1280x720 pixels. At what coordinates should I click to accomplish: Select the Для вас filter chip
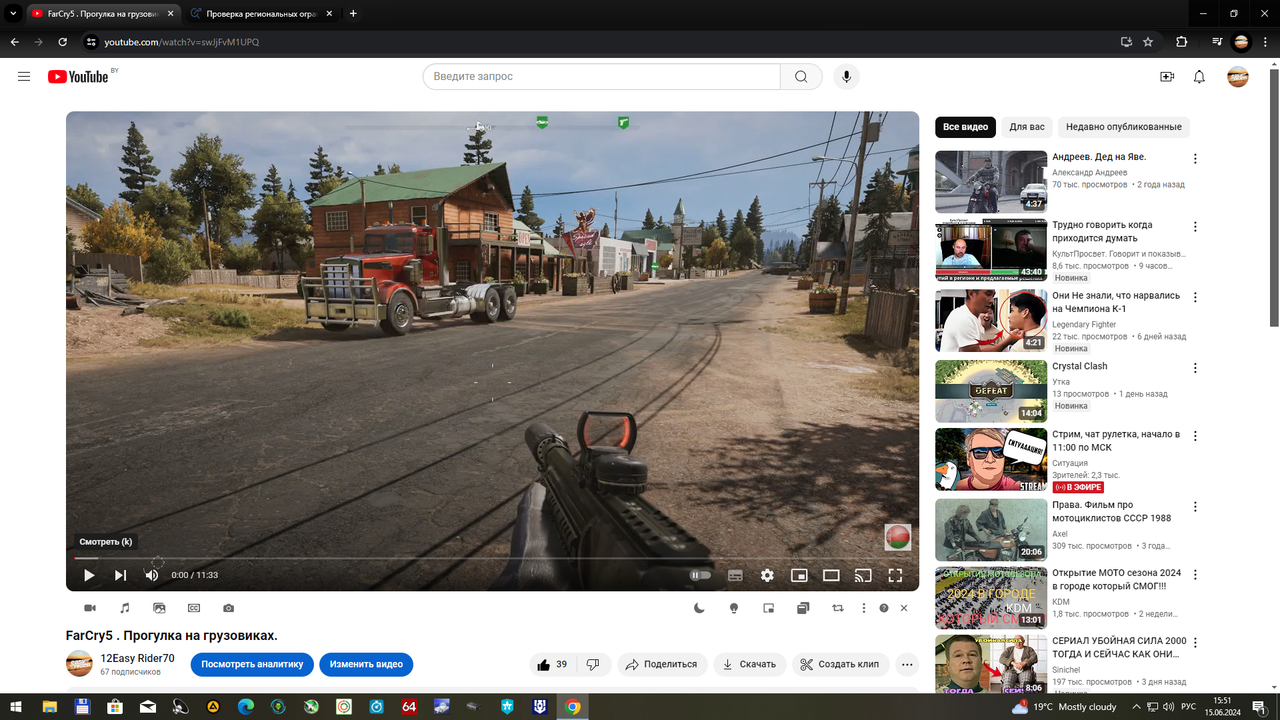(1027, 127)
